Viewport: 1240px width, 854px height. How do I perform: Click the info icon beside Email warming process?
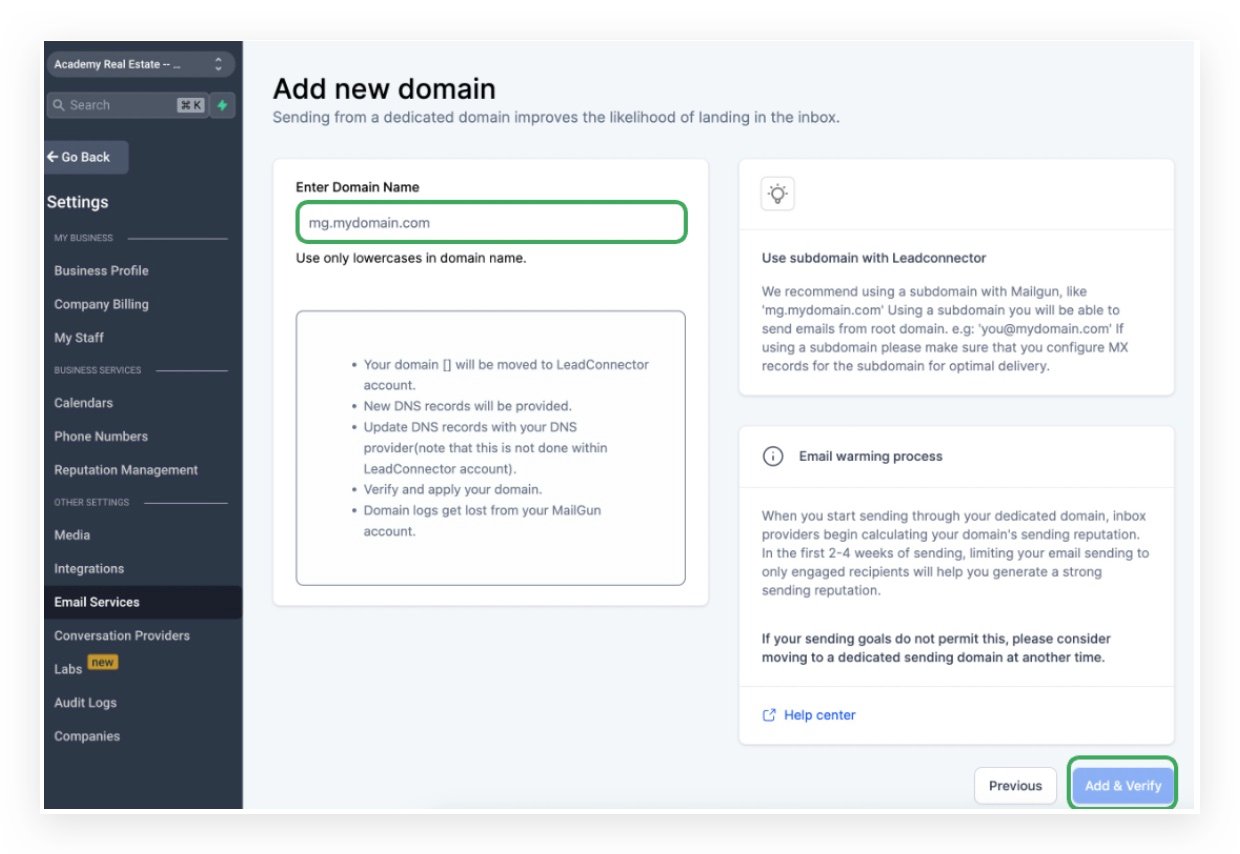tap(772, 456)
